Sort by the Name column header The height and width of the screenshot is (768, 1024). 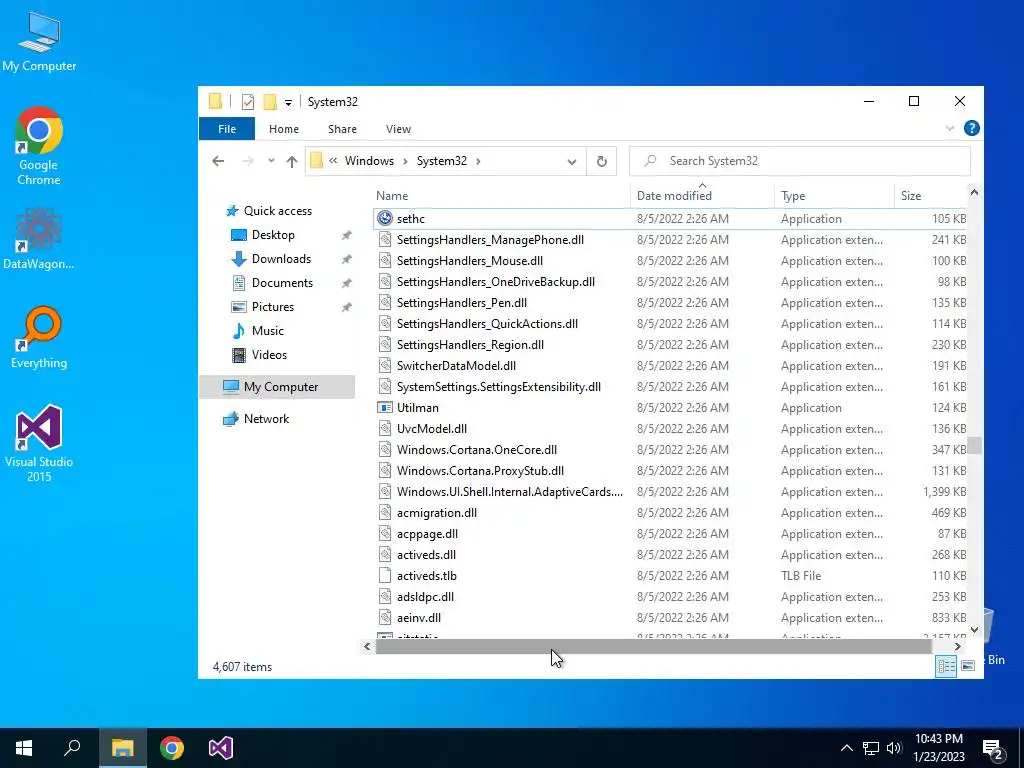click(x=502, y=196)
